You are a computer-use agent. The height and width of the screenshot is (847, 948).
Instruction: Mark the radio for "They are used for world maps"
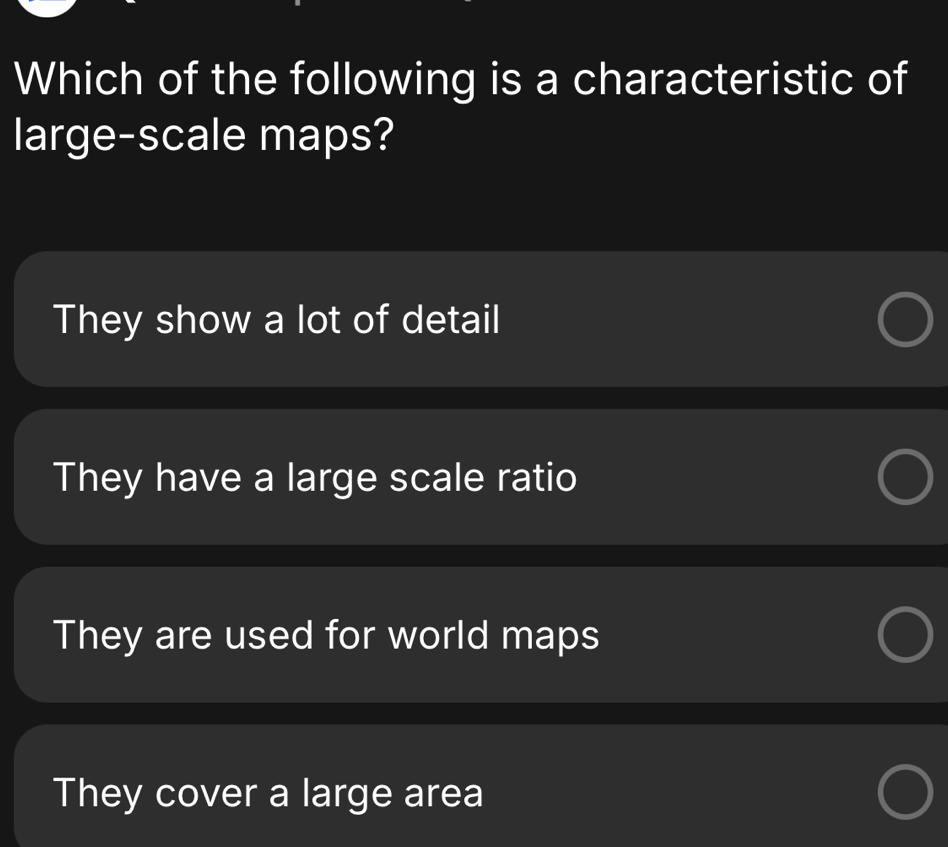coord(905,634)
